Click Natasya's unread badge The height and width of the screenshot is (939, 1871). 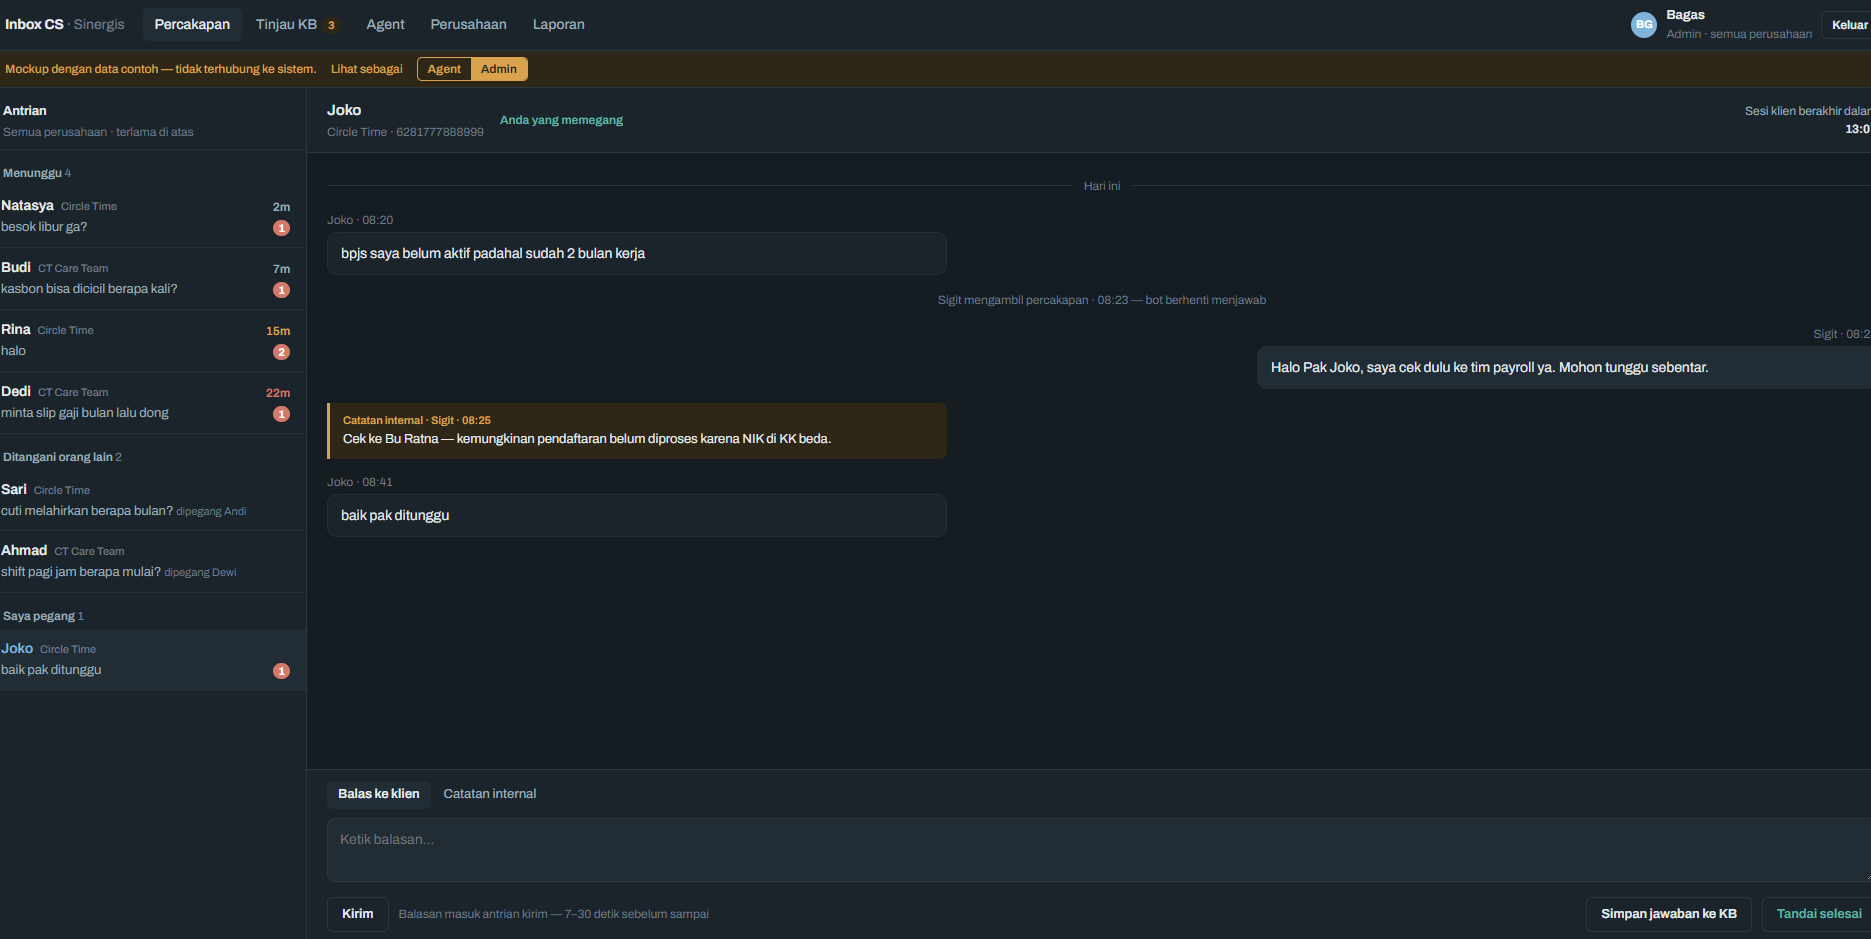click(x=282, y=228)
